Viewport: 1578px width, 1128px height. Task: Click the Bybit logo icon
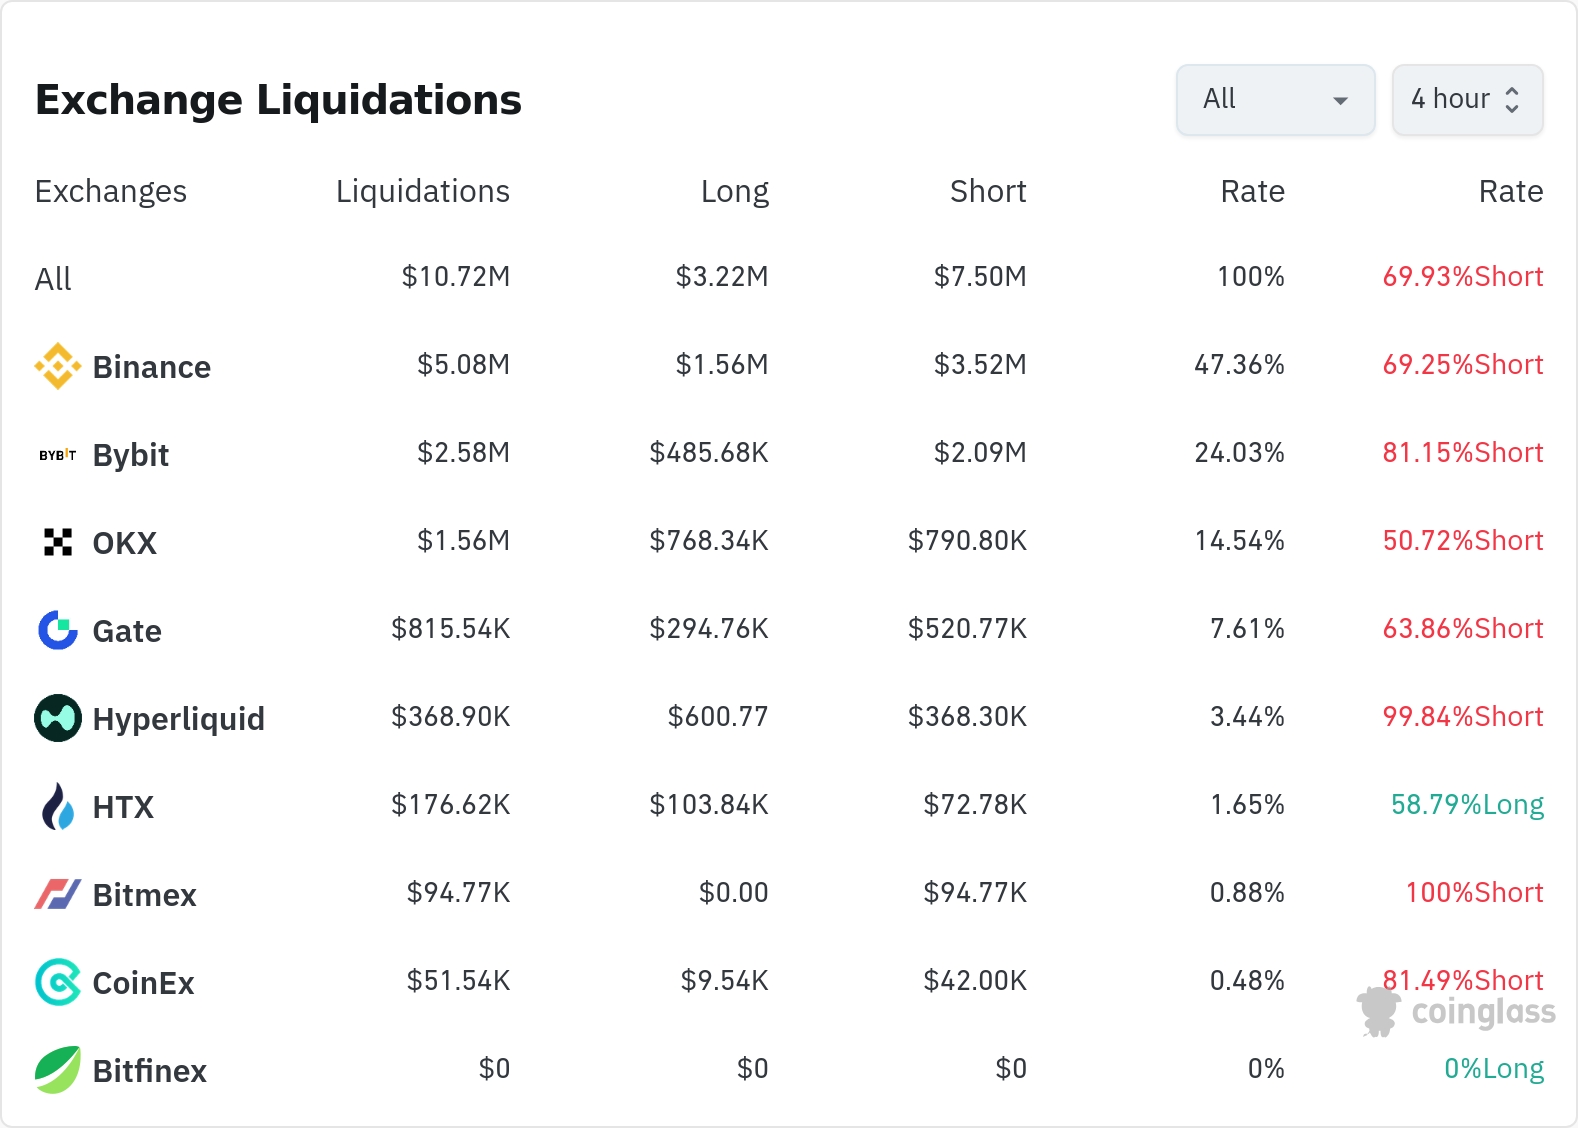(x=58, y=455)
